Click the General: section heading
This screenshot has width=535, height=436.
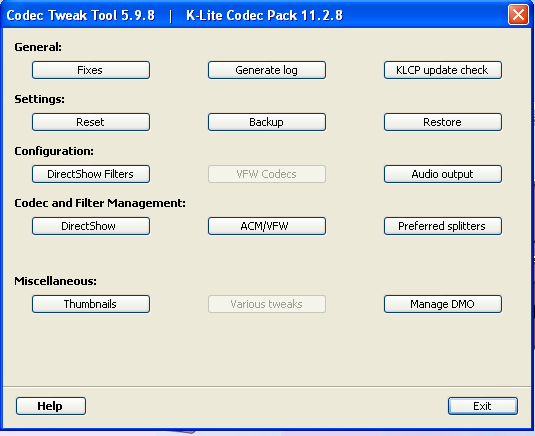pos(38,47)
